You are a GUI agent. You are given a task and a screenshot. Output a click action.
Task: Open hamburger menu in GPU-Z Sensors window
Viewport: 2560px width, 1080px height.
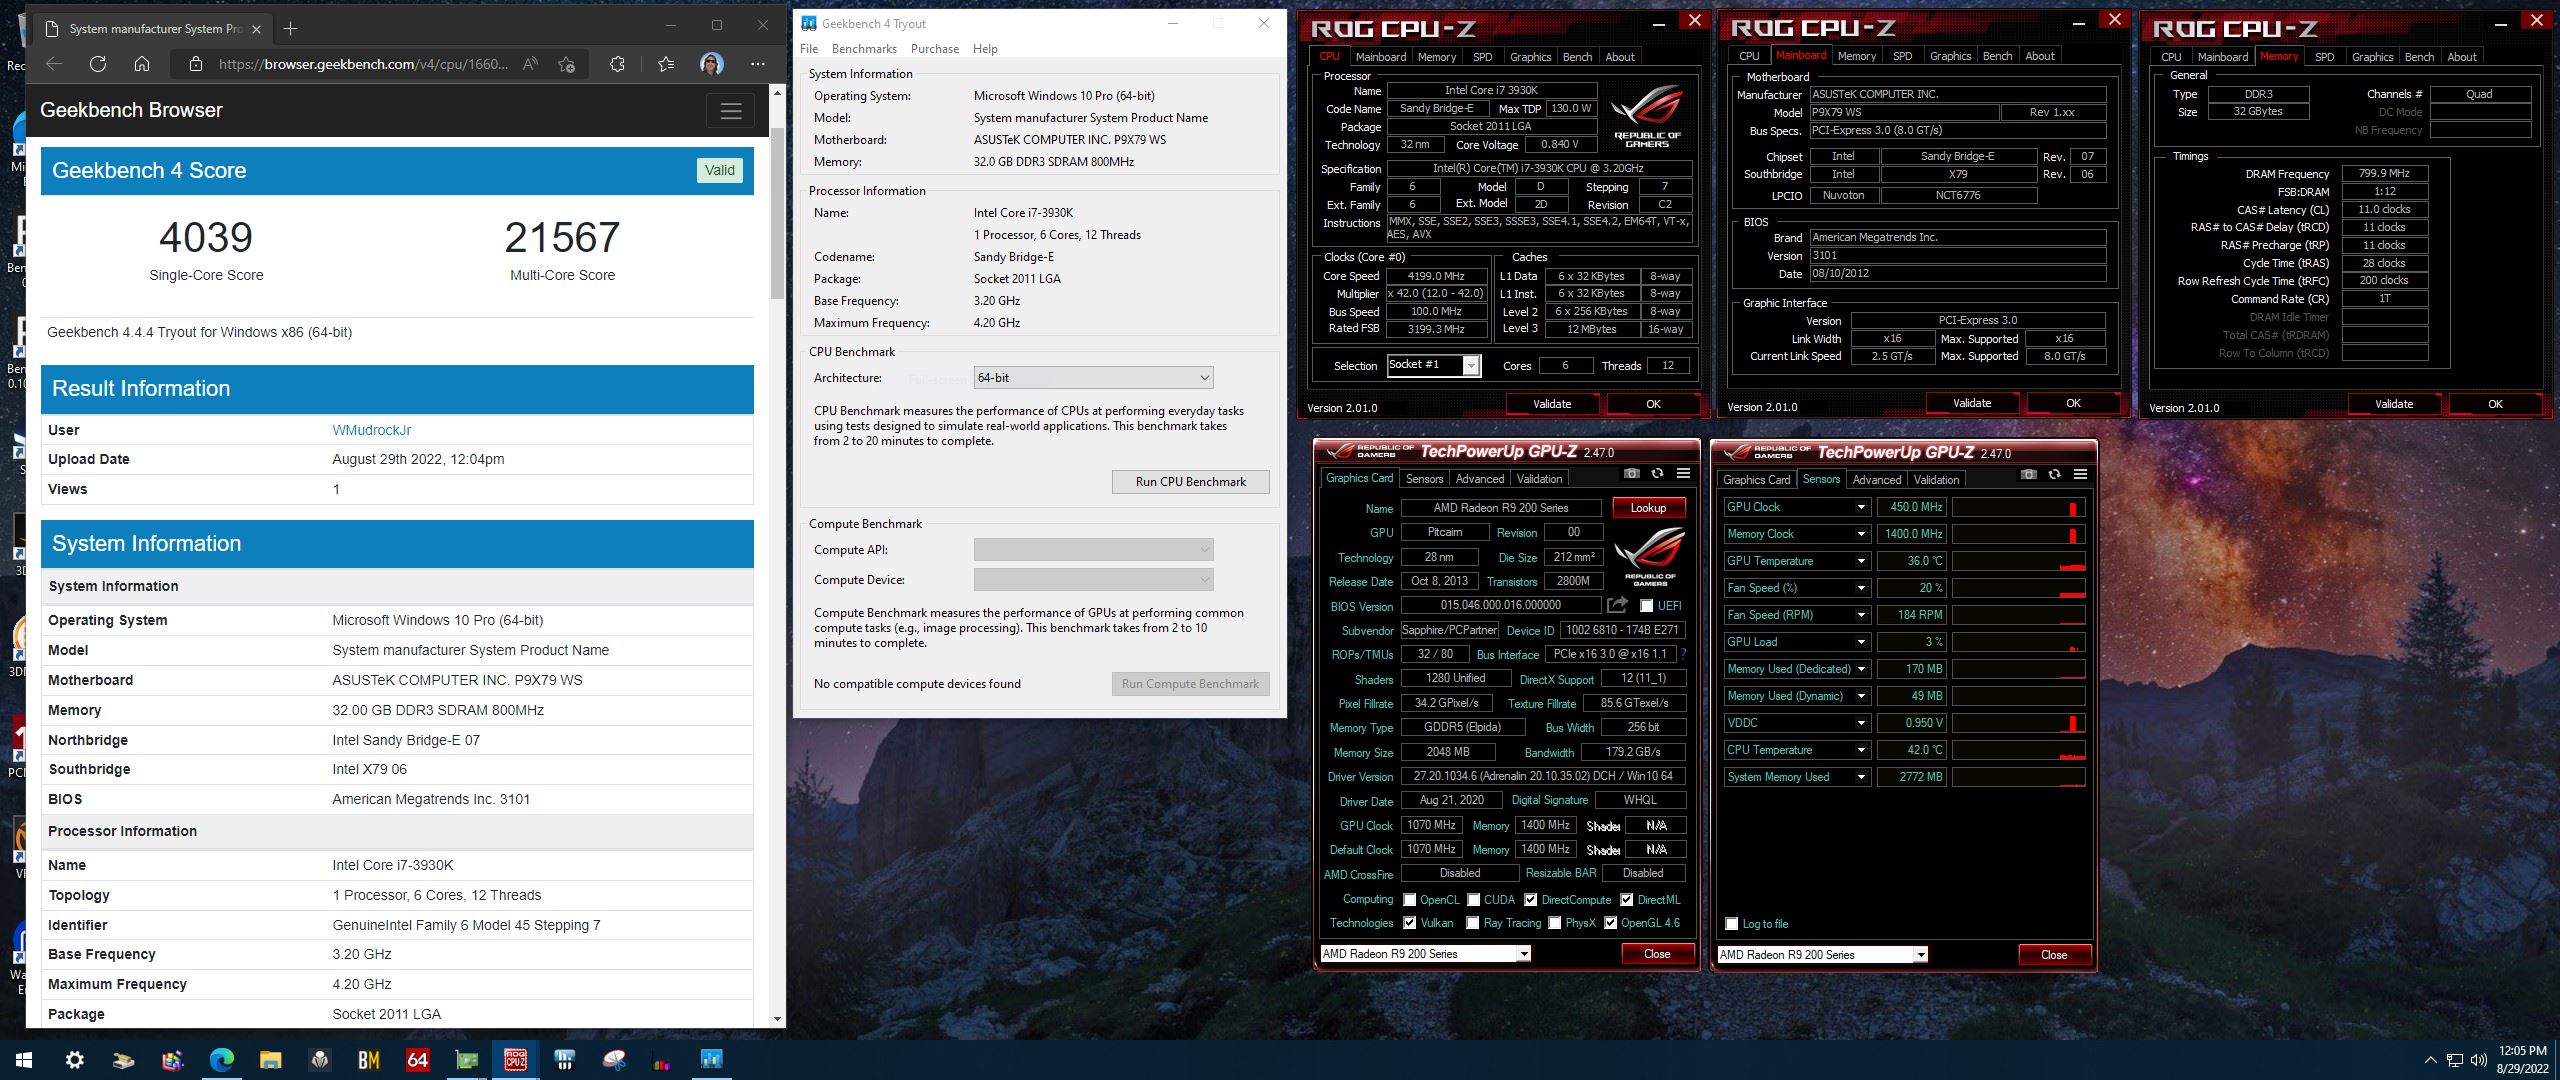click(2080, 474)
